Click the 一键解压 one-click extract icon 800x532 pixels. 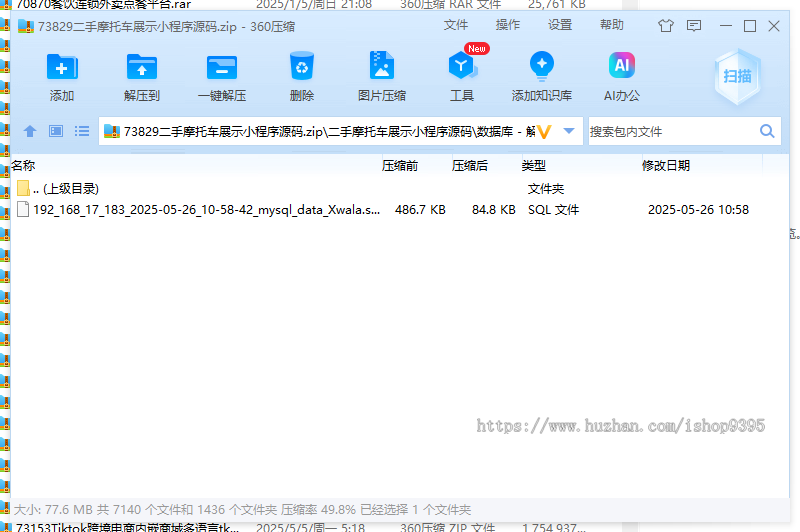click(x=222, y=67)
